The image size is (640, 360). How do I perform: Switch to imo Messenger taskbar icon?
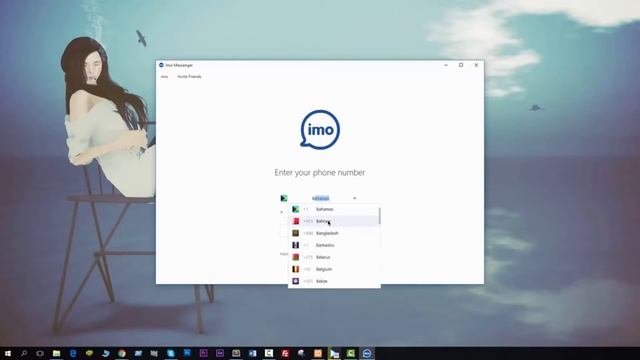click(367, 353)
